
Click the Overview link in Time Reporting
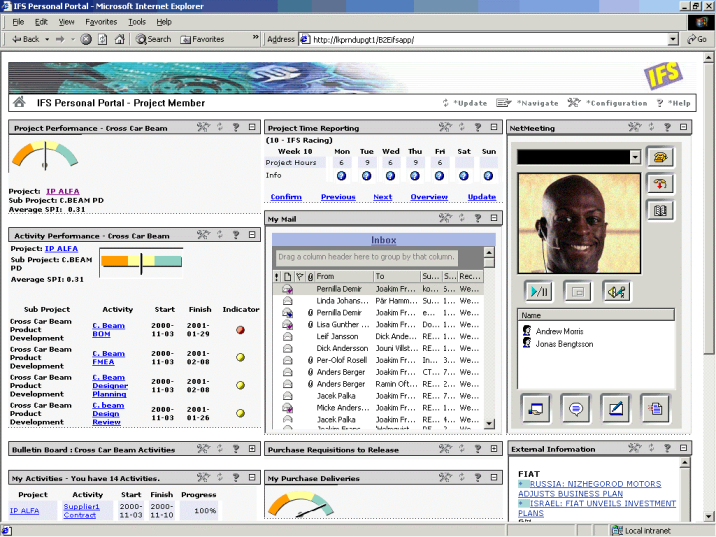tap(429, 197)
